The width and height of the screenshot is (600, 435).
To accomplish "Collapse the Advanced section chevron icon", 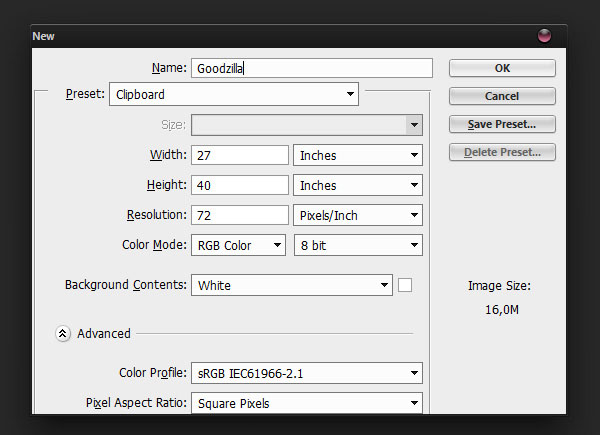I will tap(63, 334).
